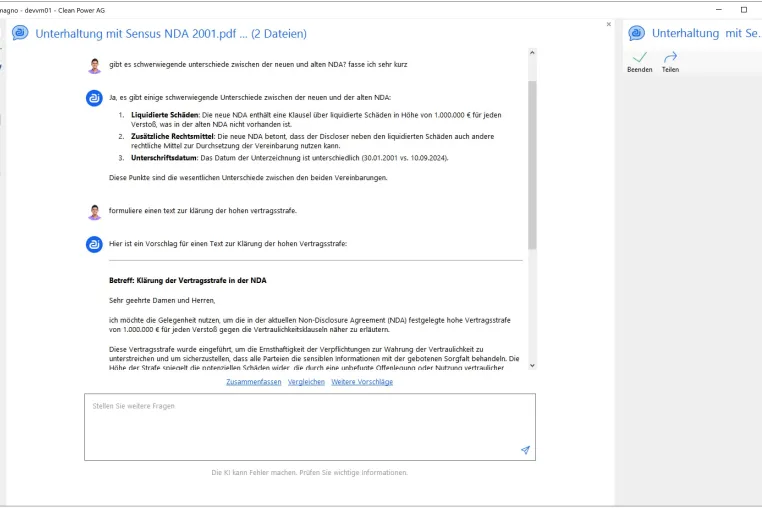This screenshot has width=762, height=508.
Task: Click the Beenden checkmark icon
Action: click(640, 57)
